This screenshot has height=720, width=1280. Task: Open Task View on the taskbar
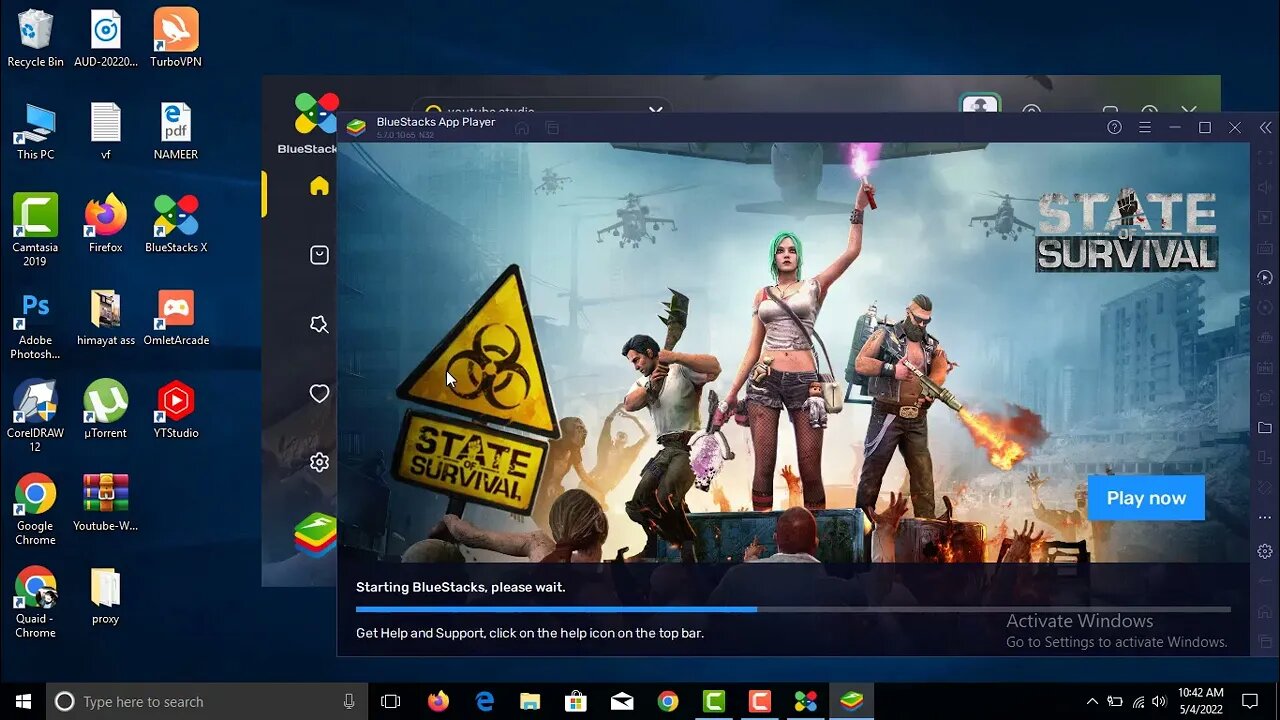pyautogui.click(x=391, y=702)
